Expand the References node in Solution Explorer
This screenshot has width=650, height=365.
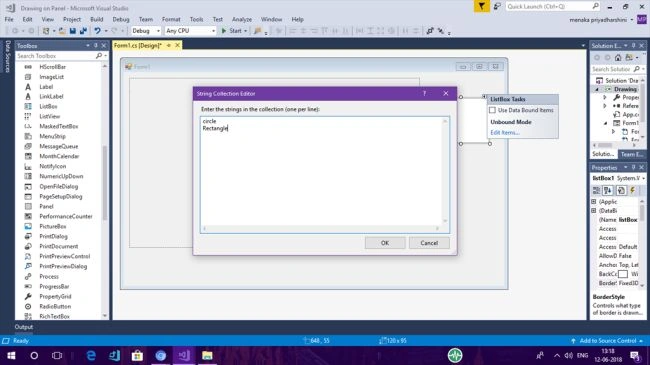(605, 106)
